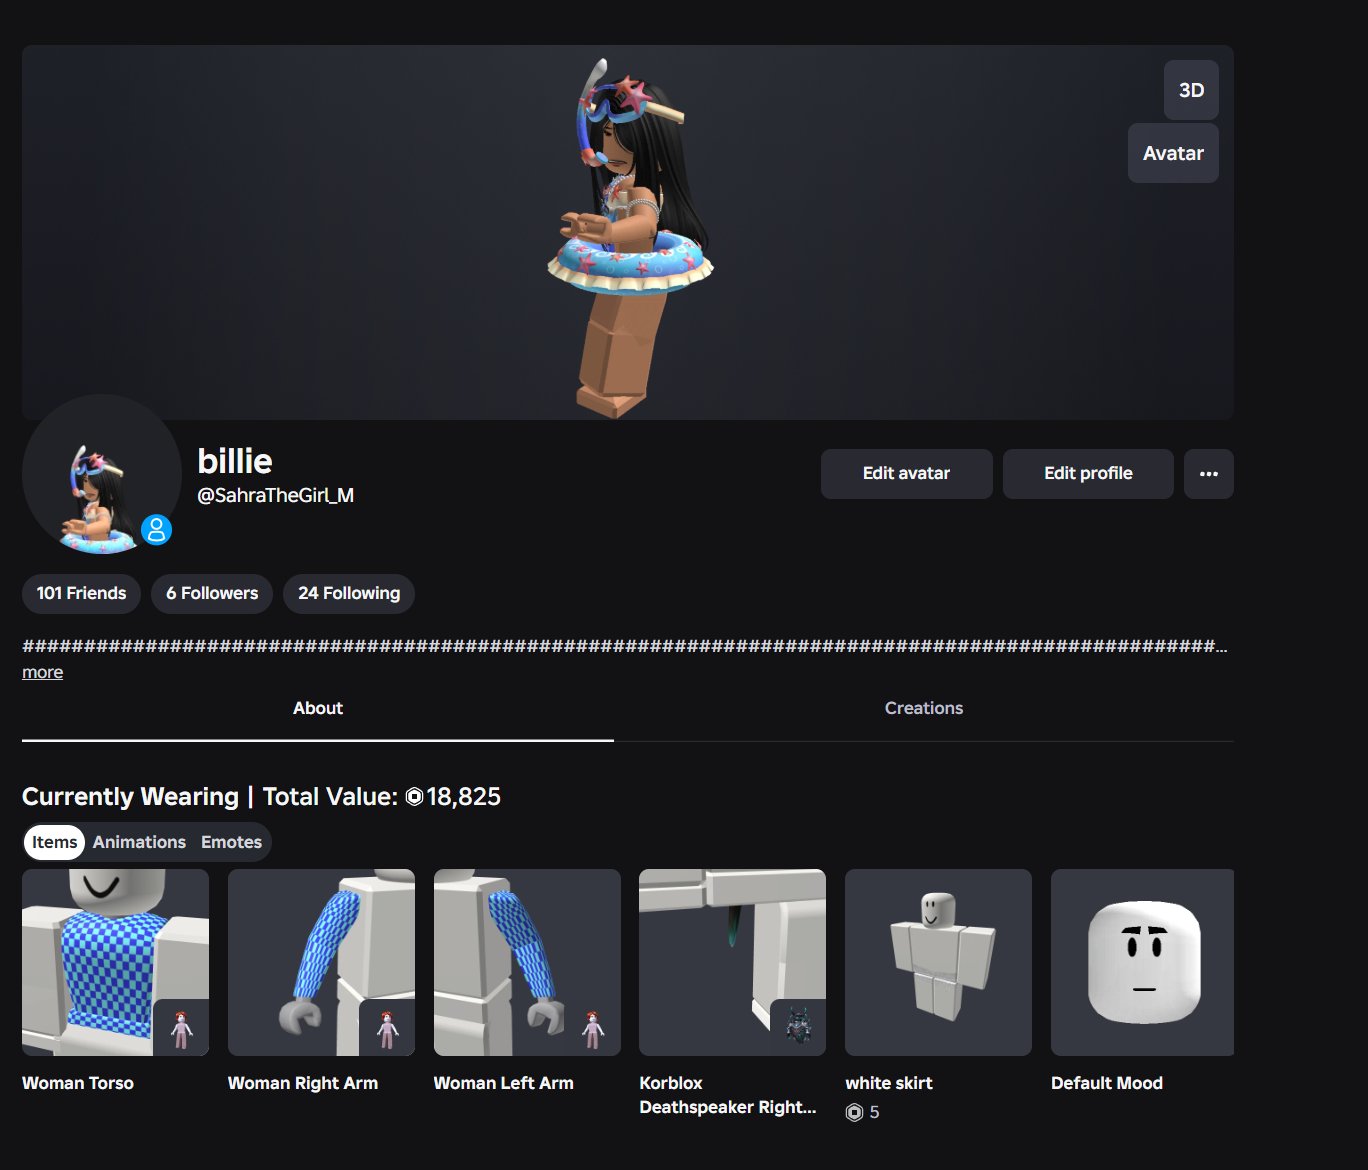Open the white skirt item thumbnail
1368x1170 pixels.
[x=938, y=962]
